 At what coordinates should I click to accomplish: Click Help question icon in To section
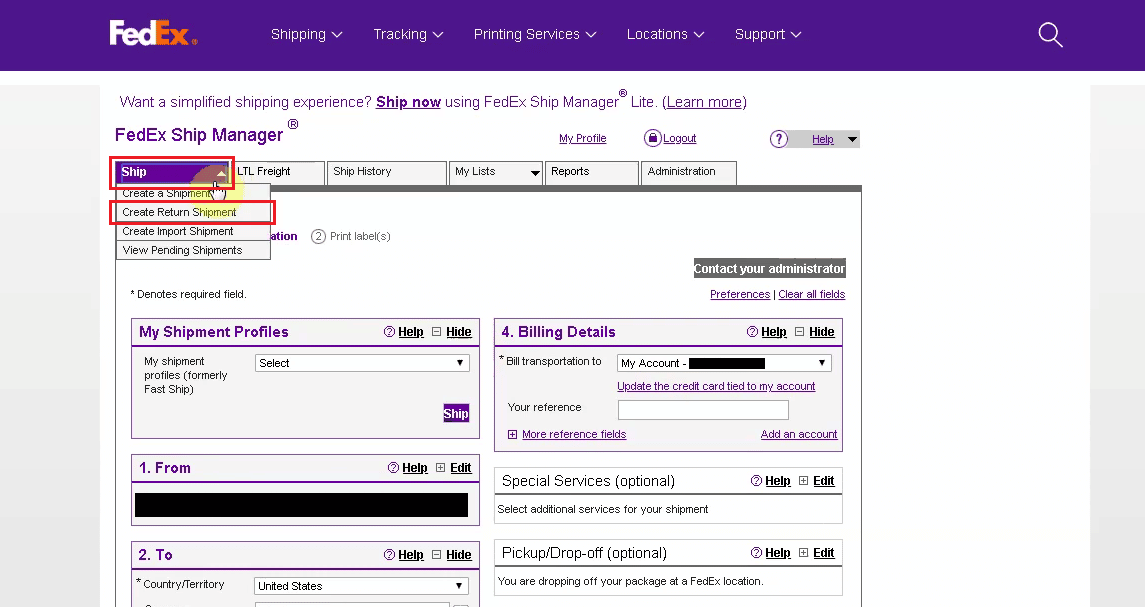tap(389, 554)
